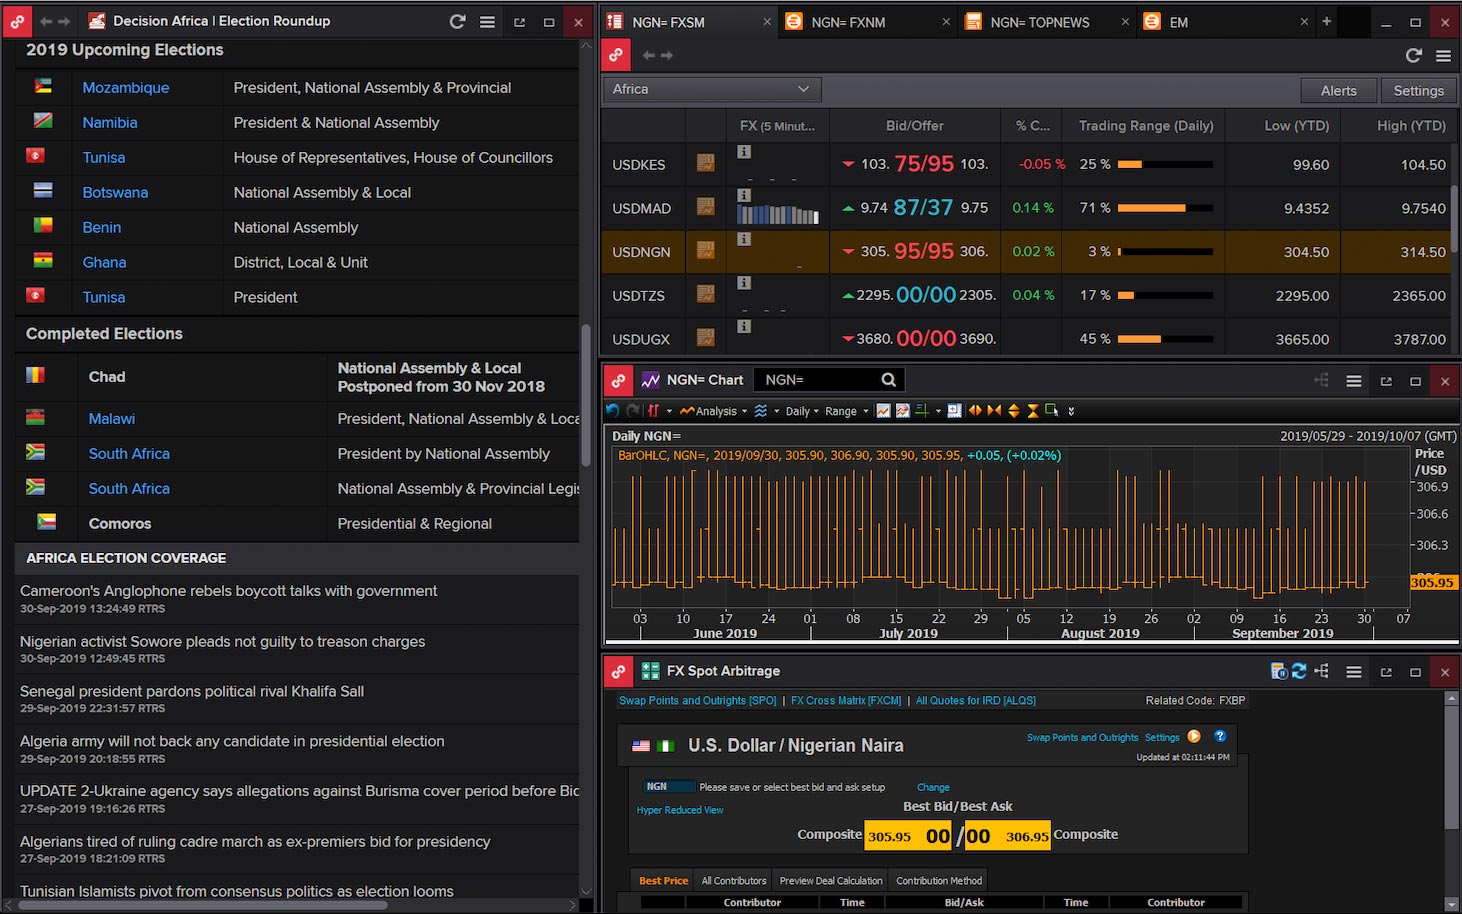Click refresh icon in FX Spot Arbitrage header

click(1299, 672)
